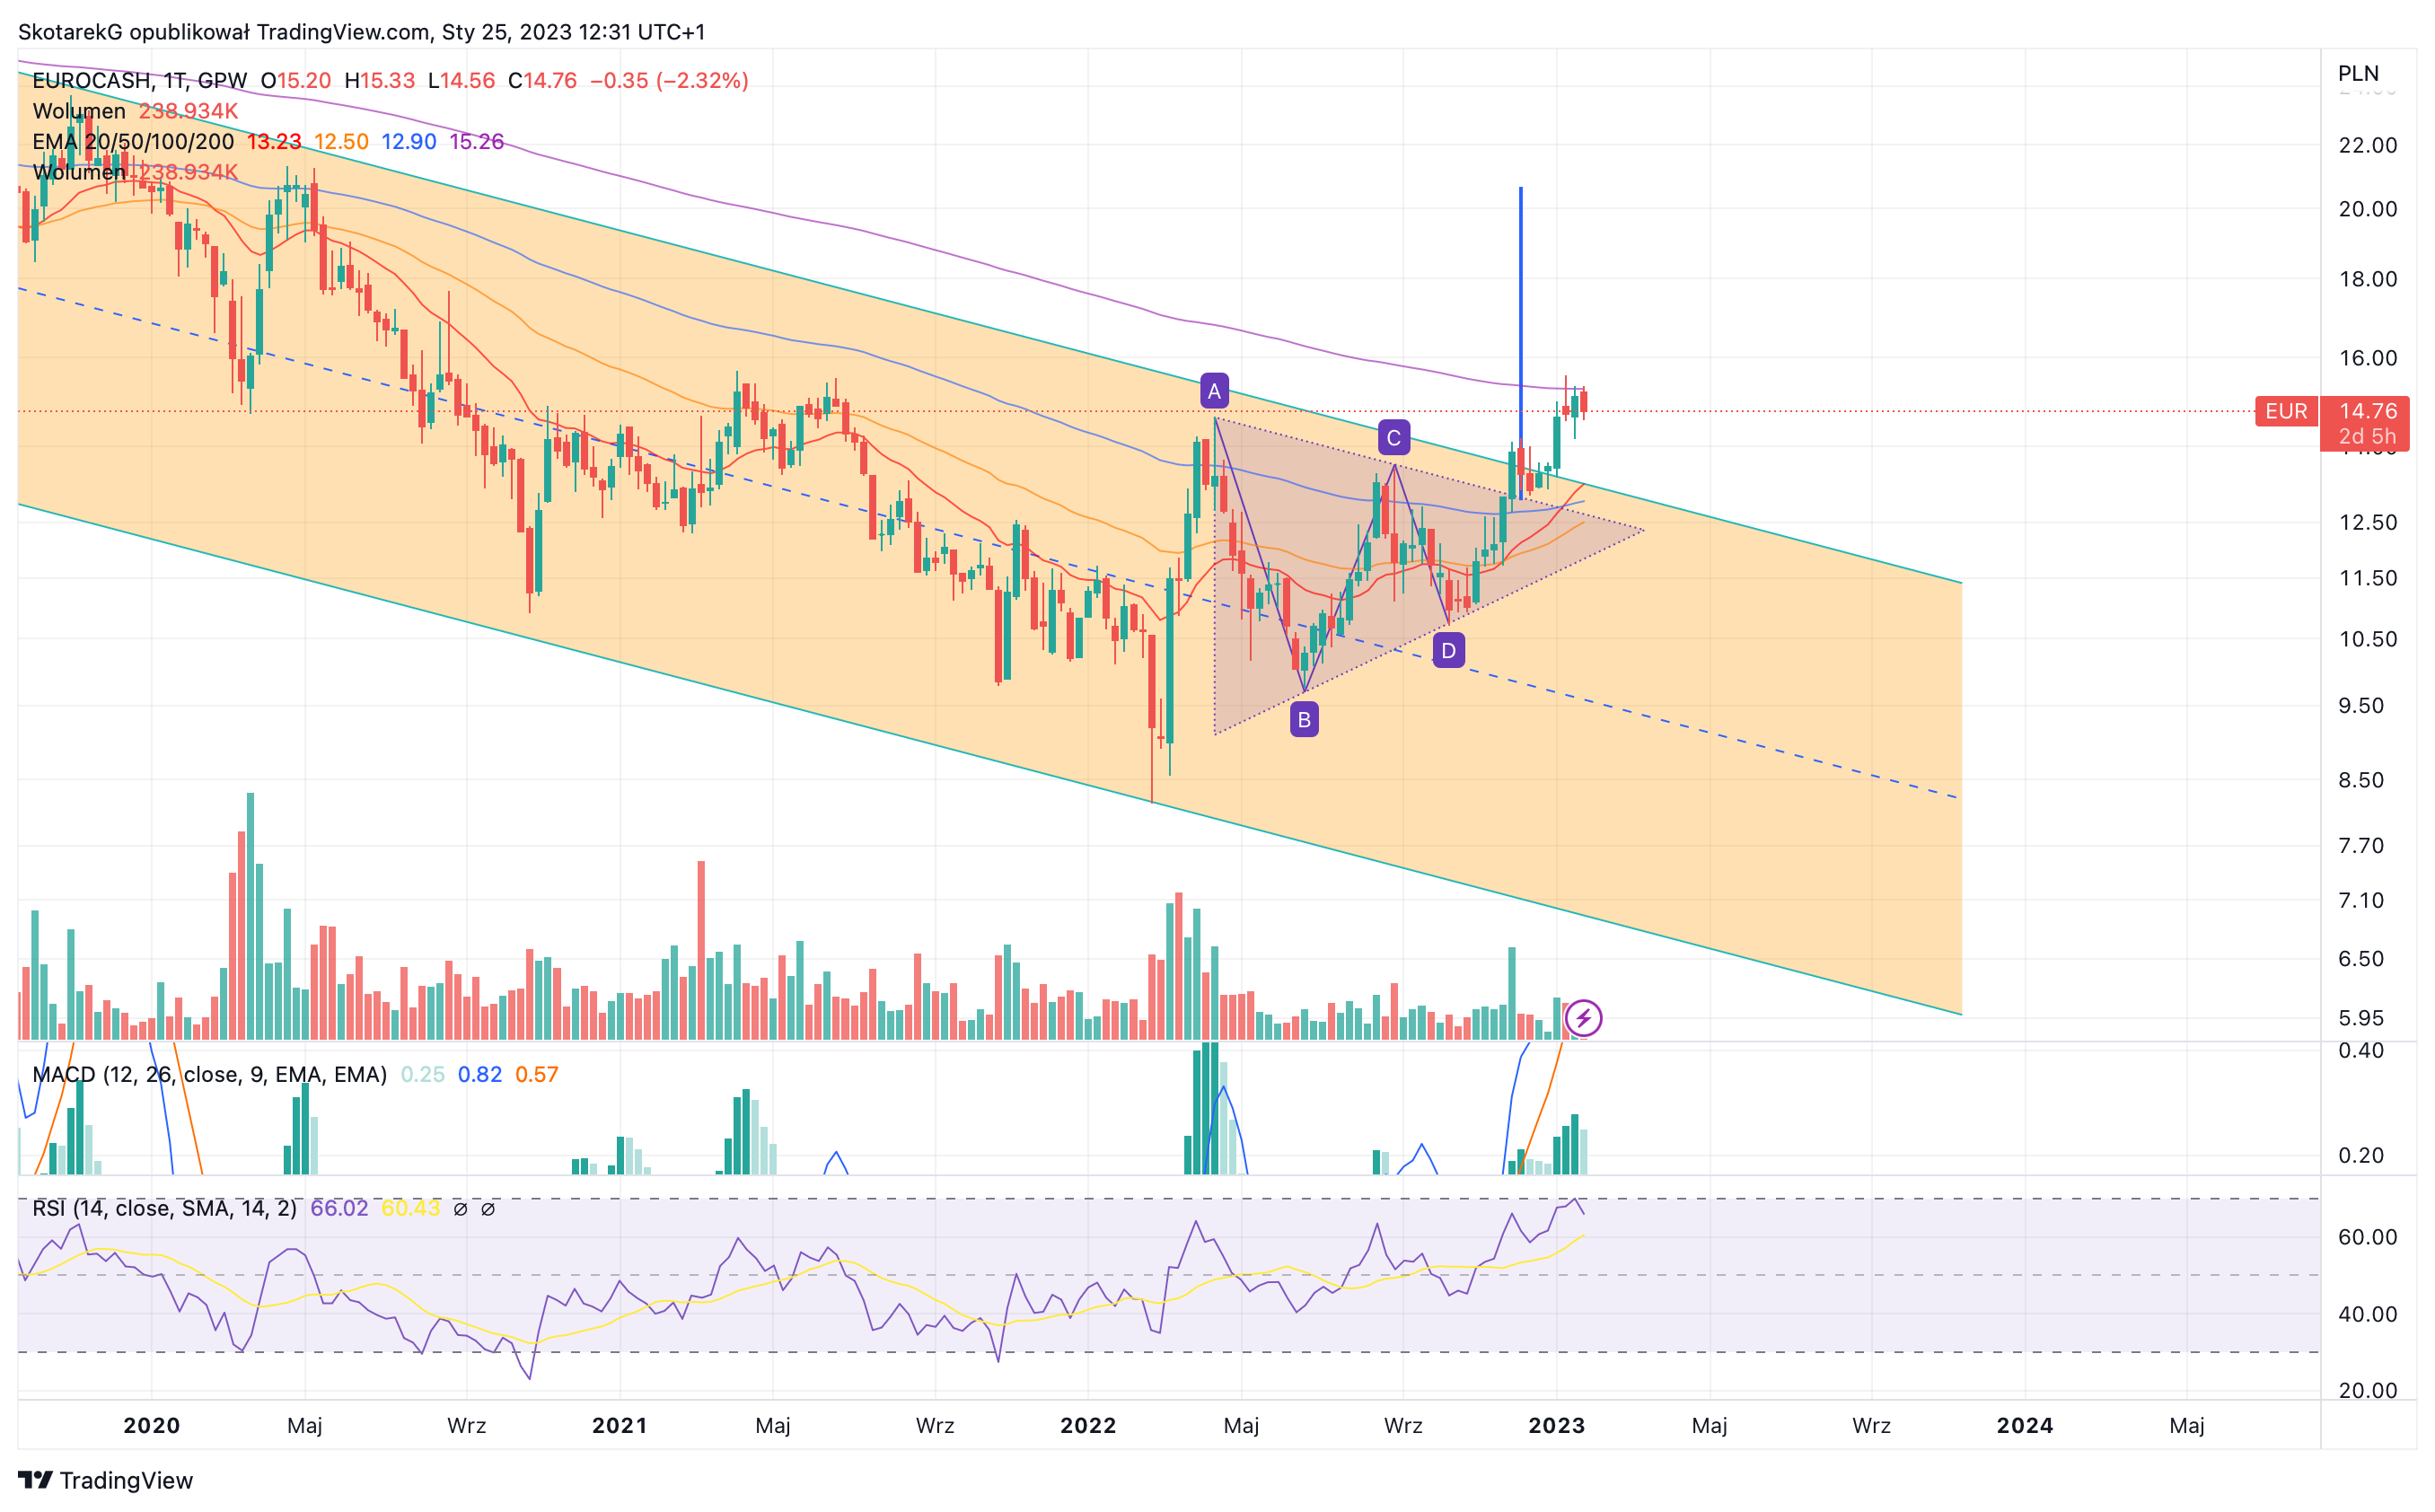This screenshot has width=2435, height=1512.
Task: Click the EMA 20/50/100/200 indicator legend
Action: click(133, 141)
